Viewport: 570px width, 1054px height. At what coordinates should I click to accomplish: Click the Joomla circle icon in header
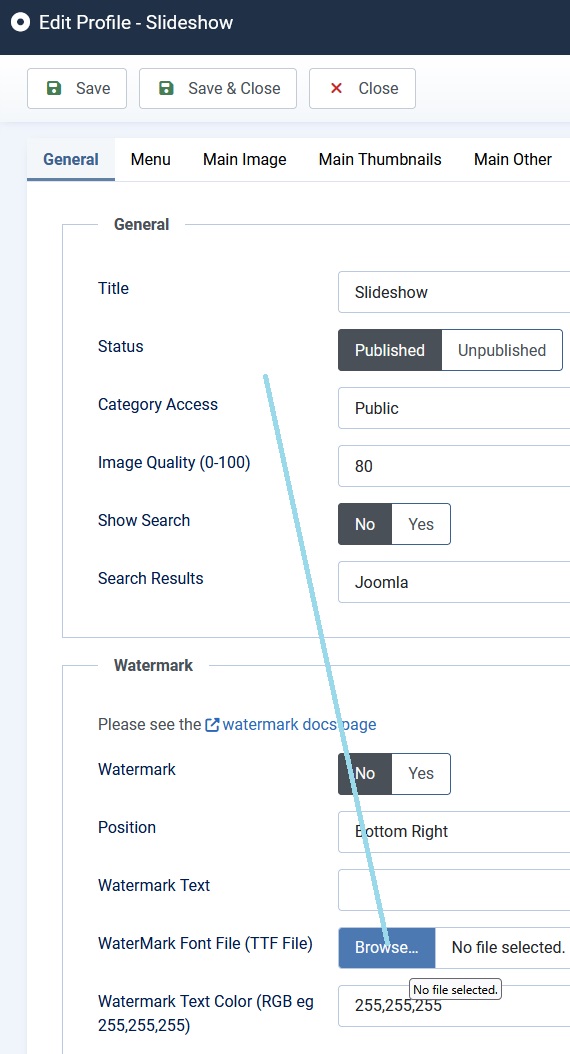coord(21,22)
